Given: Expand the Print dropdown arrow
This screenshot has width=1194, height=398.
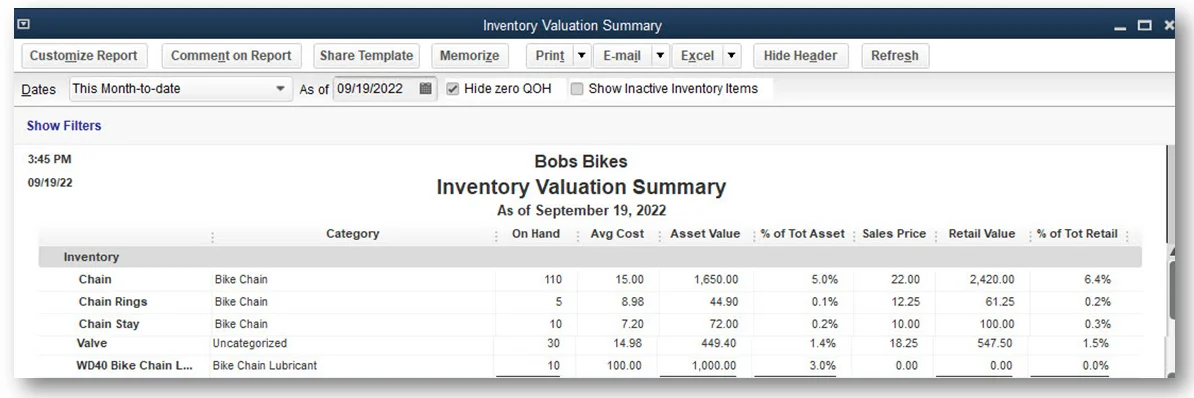Looking at the screenshot, I should (x=581, y=56).
